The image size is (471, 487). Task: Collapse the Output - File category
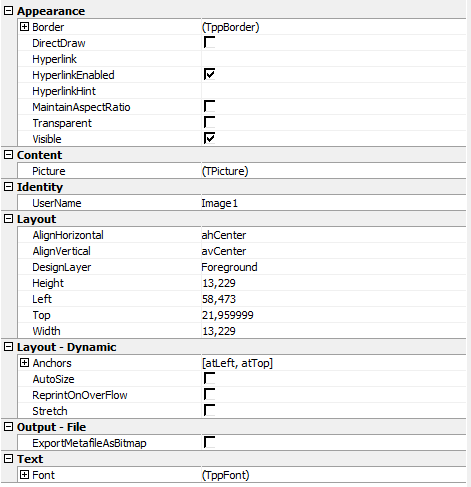(x=8, y=427)
